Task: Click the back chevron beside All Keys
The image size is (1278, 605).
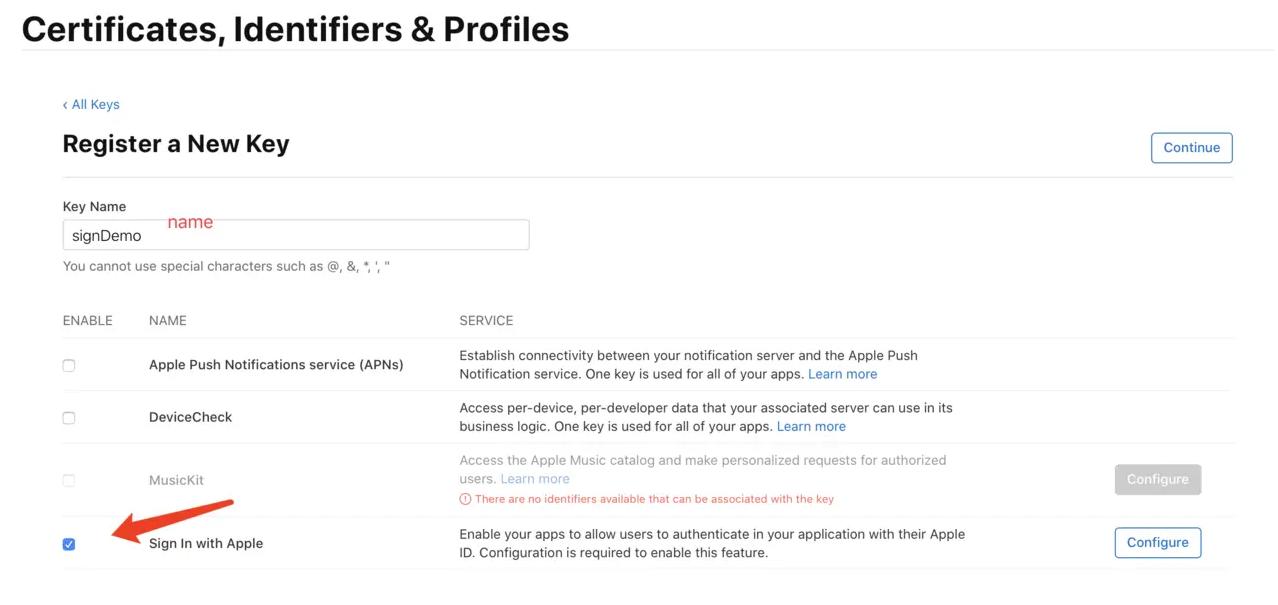Action: tap(66, 104)
